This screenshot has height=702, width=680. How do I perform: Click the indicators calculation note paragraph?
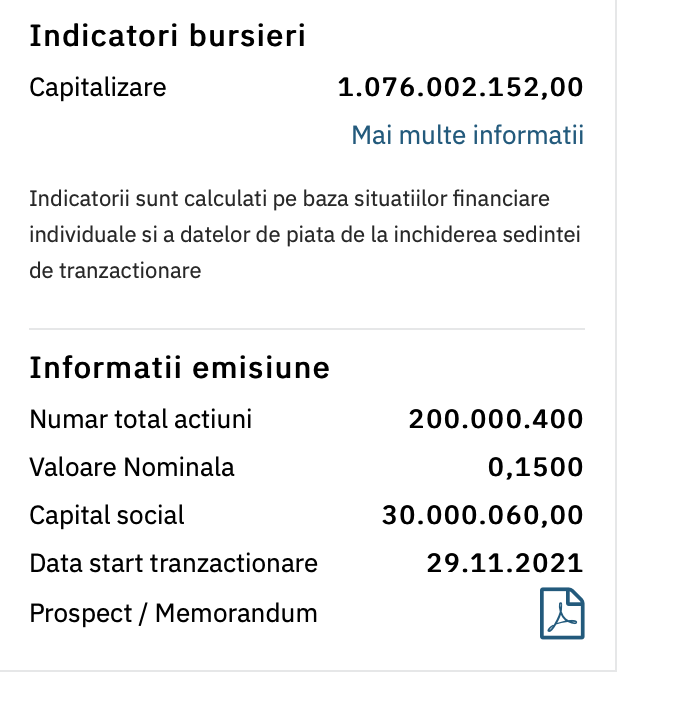[x=305, y=235]
